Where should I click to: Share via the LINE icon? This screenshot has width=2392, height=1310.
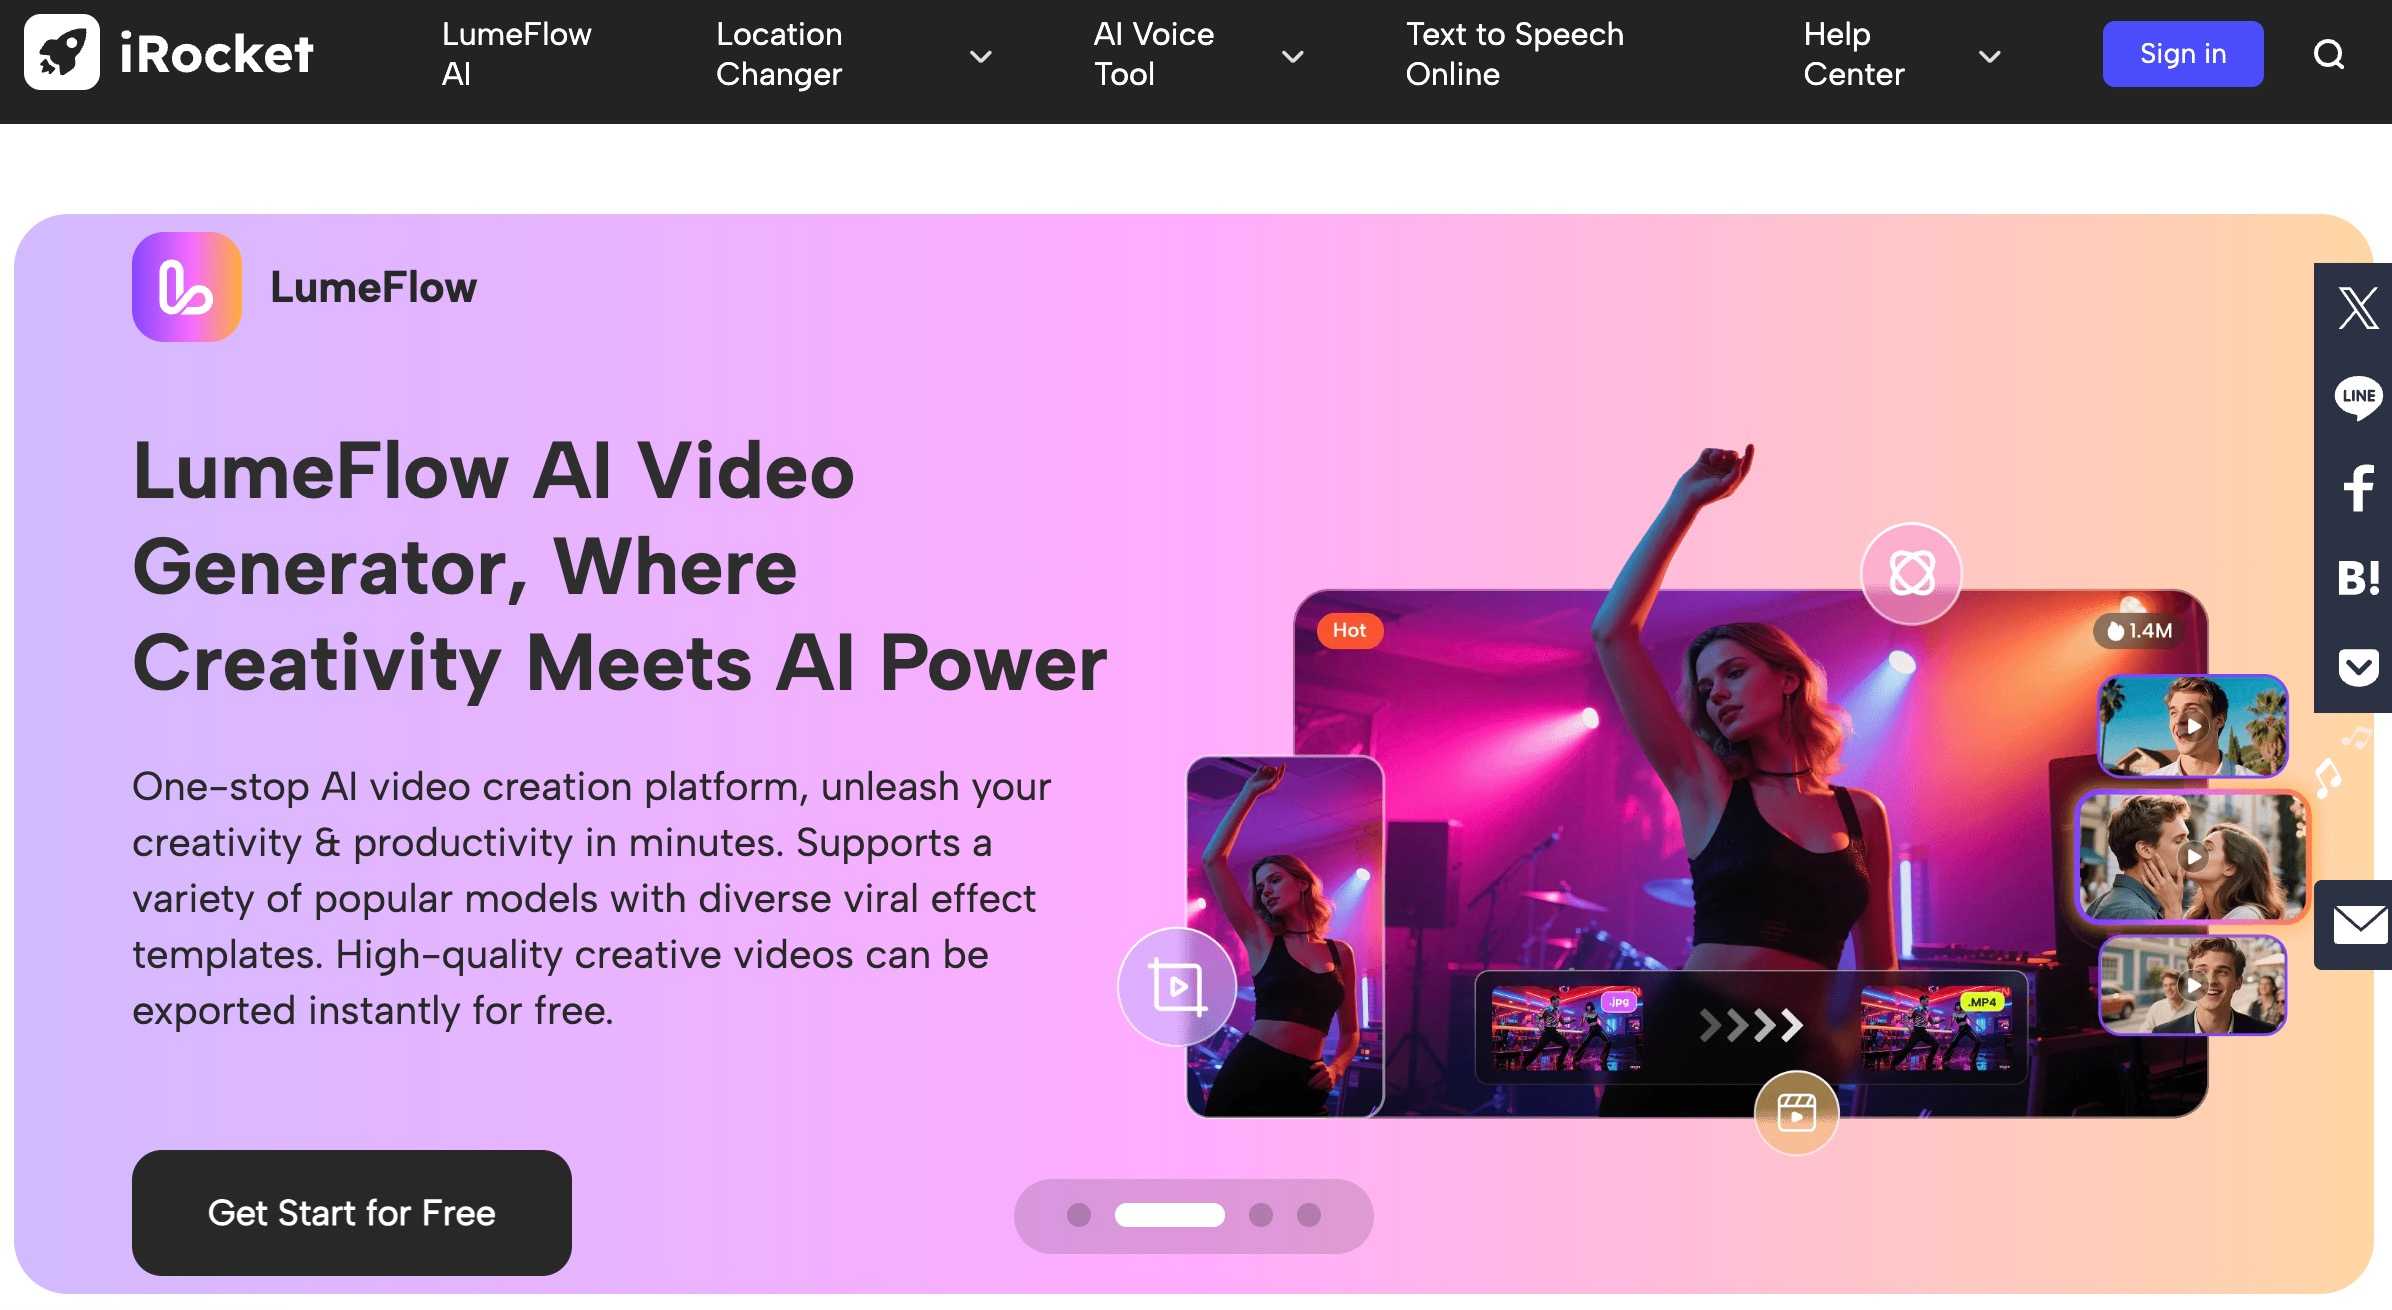point(2358,397)
